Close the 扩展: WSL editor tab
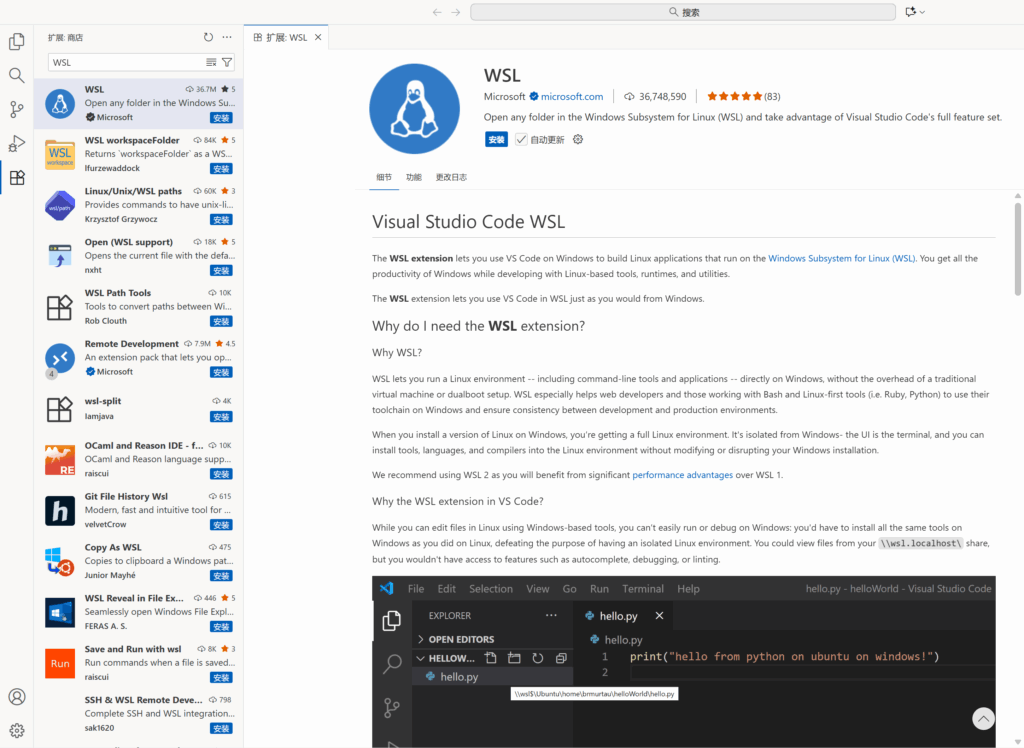The width and height of the screenshot is (1024, 748). pos(319,37)
